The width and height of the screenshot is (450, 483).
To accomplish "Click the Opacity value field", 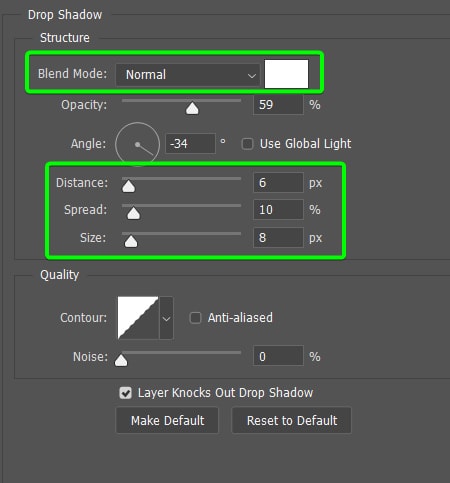I will click(278, 105).
